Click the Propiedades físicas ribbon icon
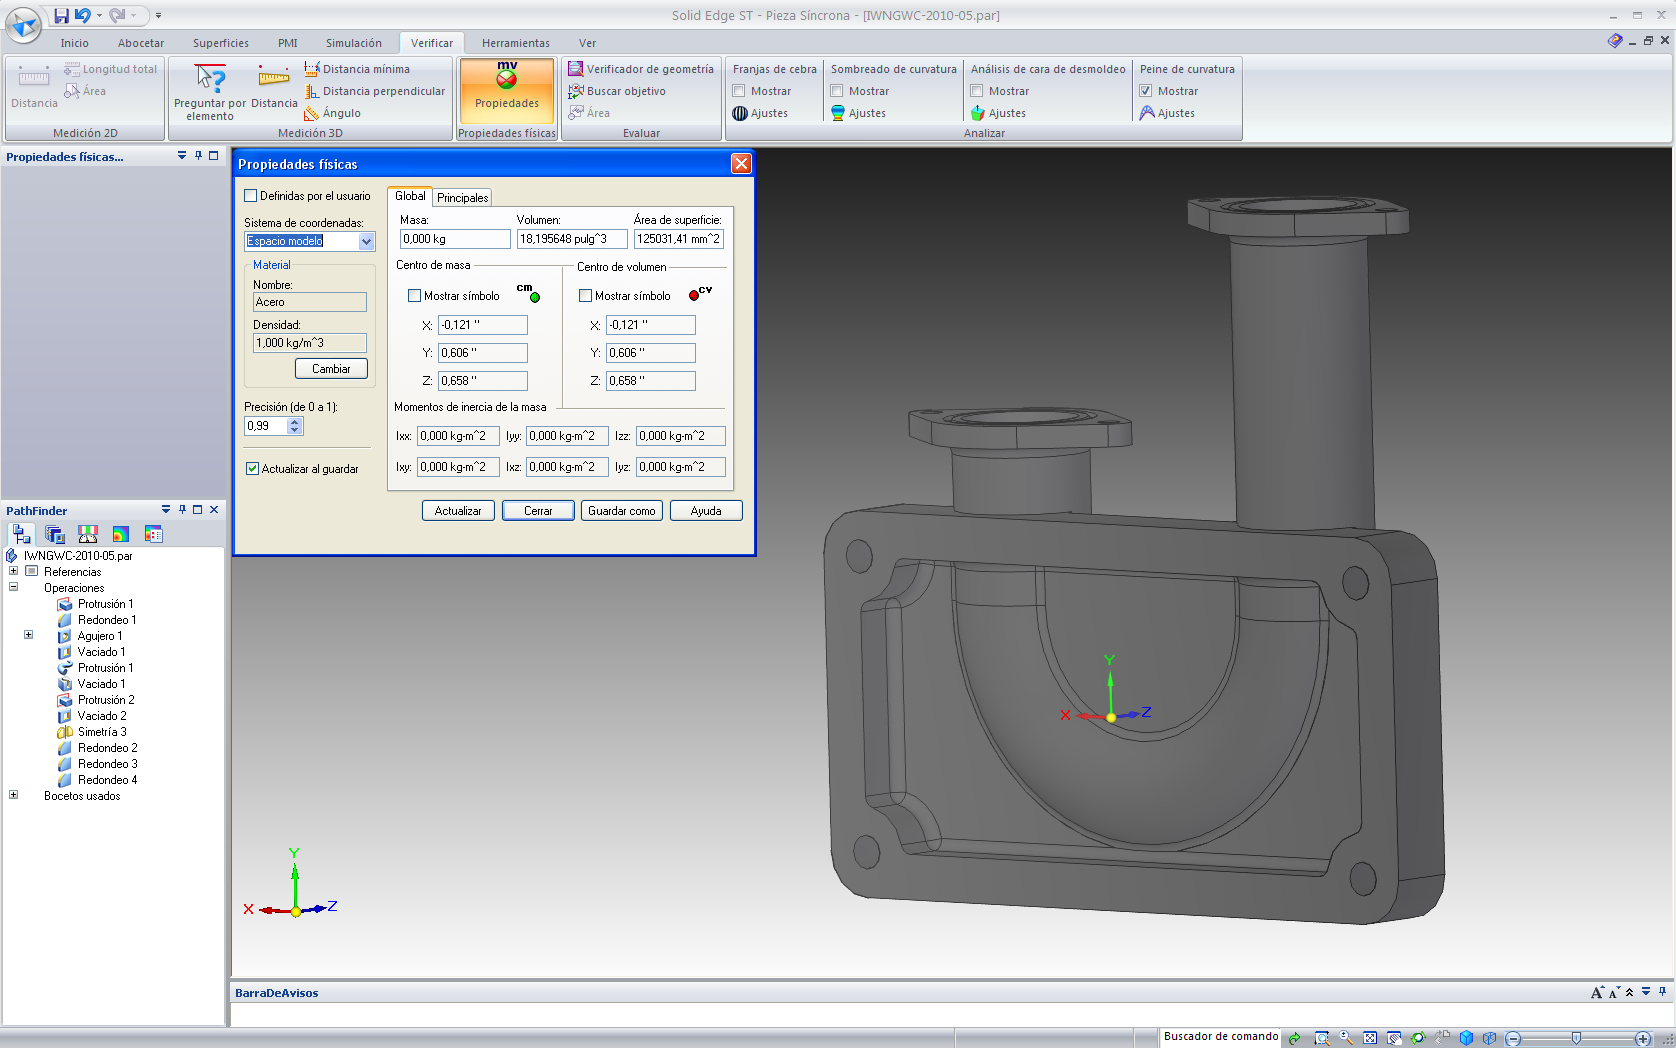The image size is (1676, 1048). (506, 86)
